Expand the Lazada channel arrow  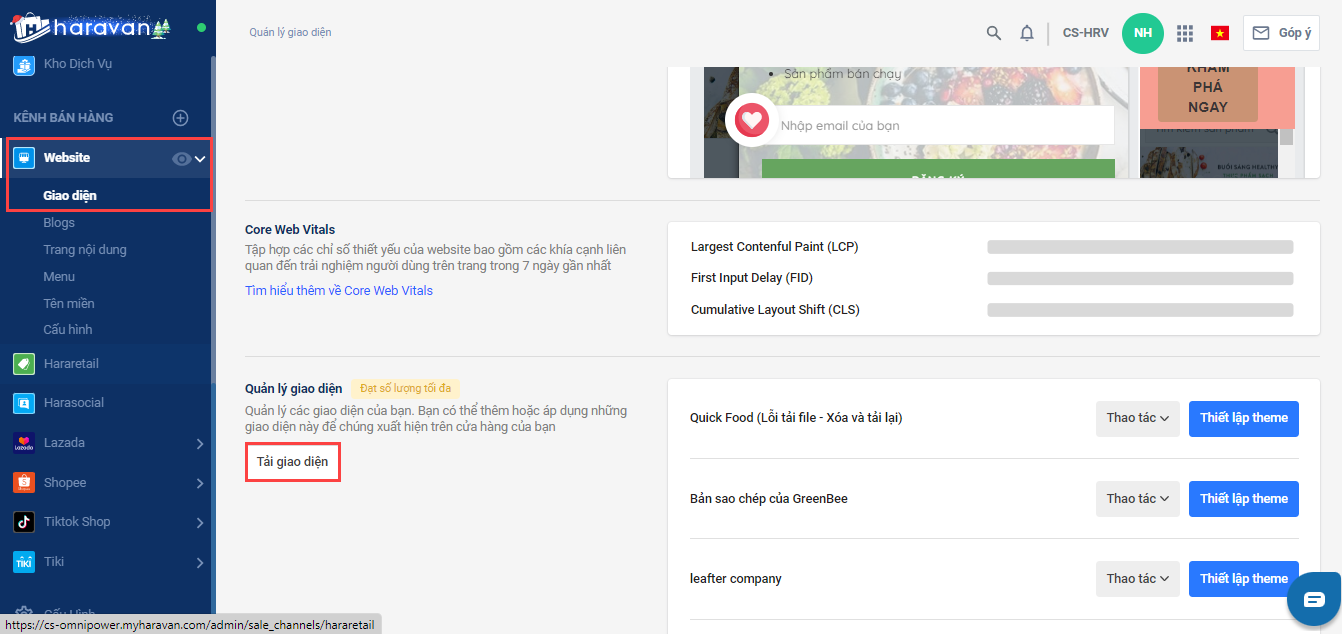tap(200, 443)
